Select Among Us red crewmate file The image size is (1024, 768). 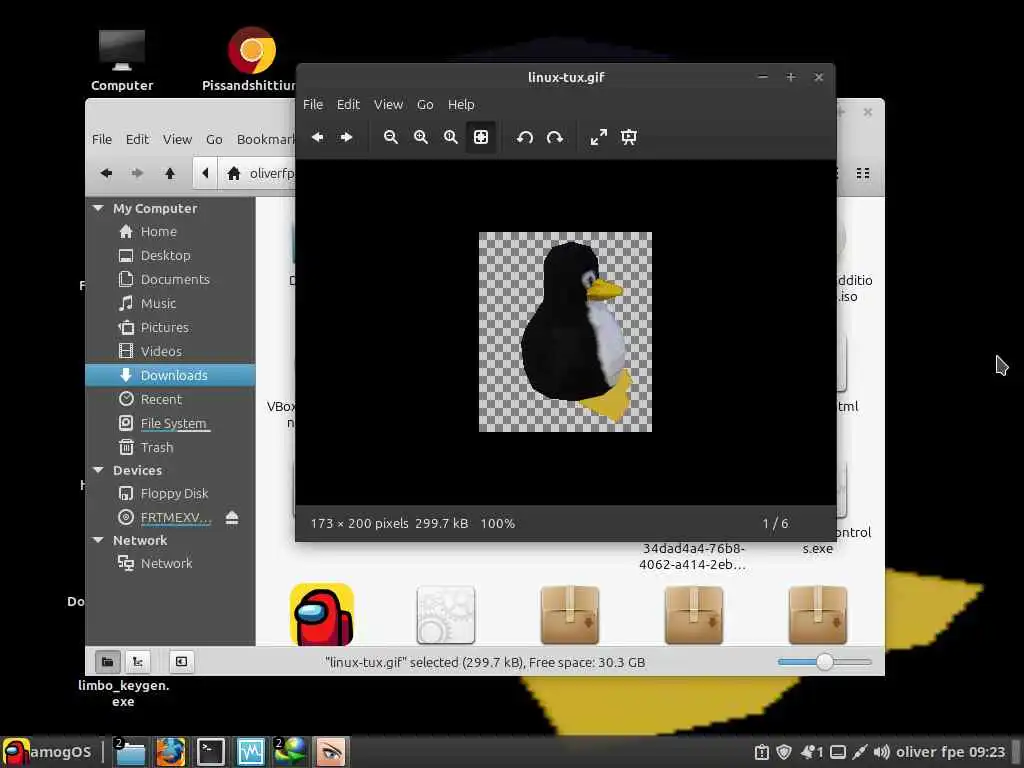pyautogui.click(x=322, y=615)
